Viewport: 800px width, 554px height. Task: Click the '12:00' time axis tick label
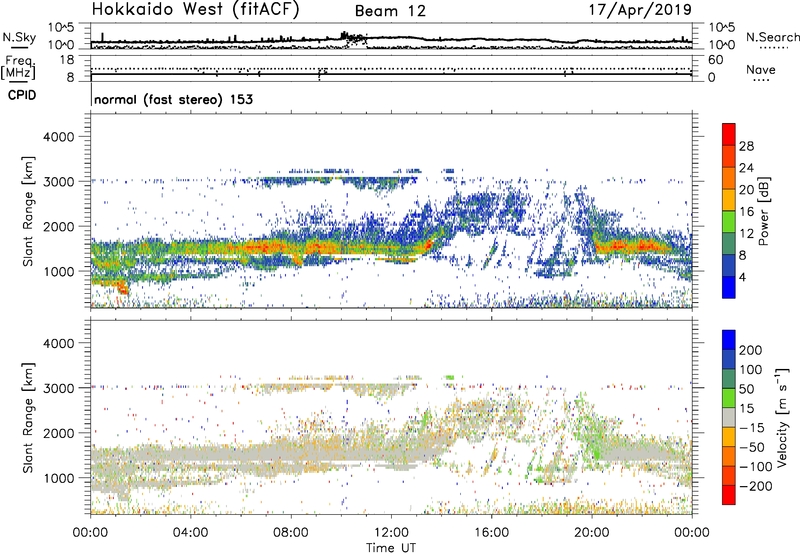tap(391, 533)
